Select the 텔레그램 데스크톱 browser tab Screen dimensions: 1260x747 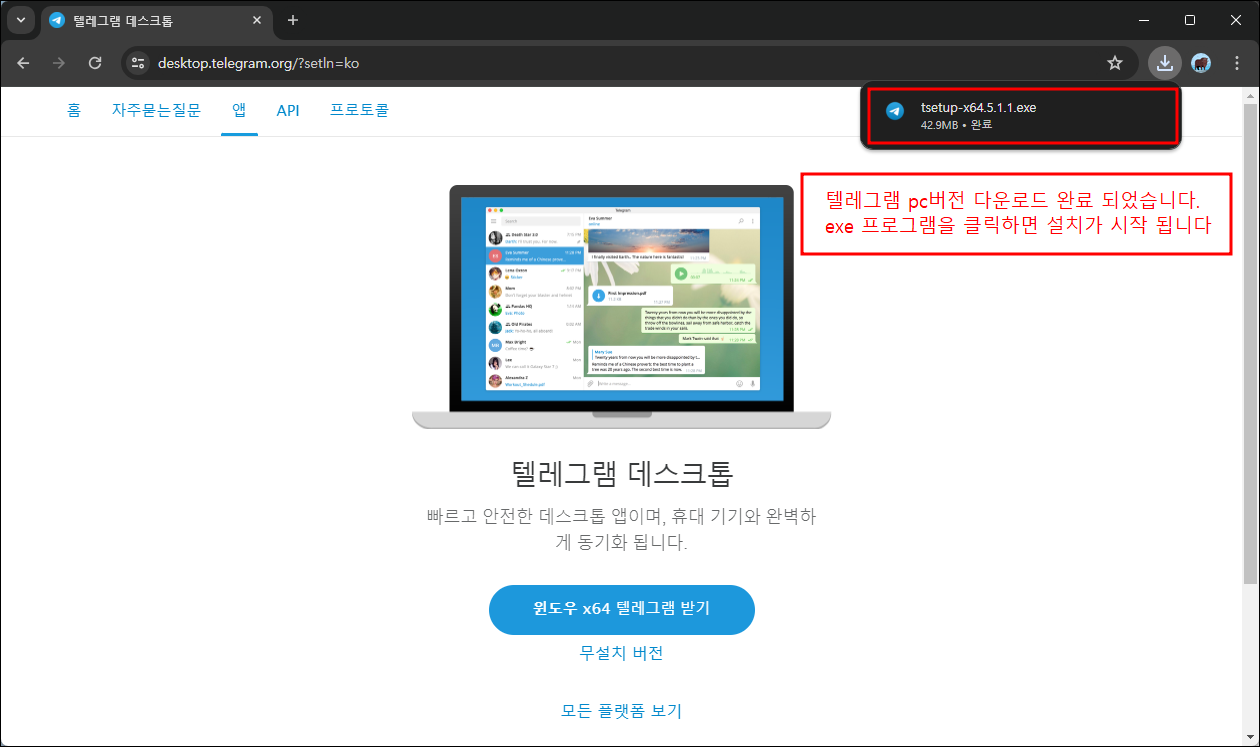tap(157, 20)
